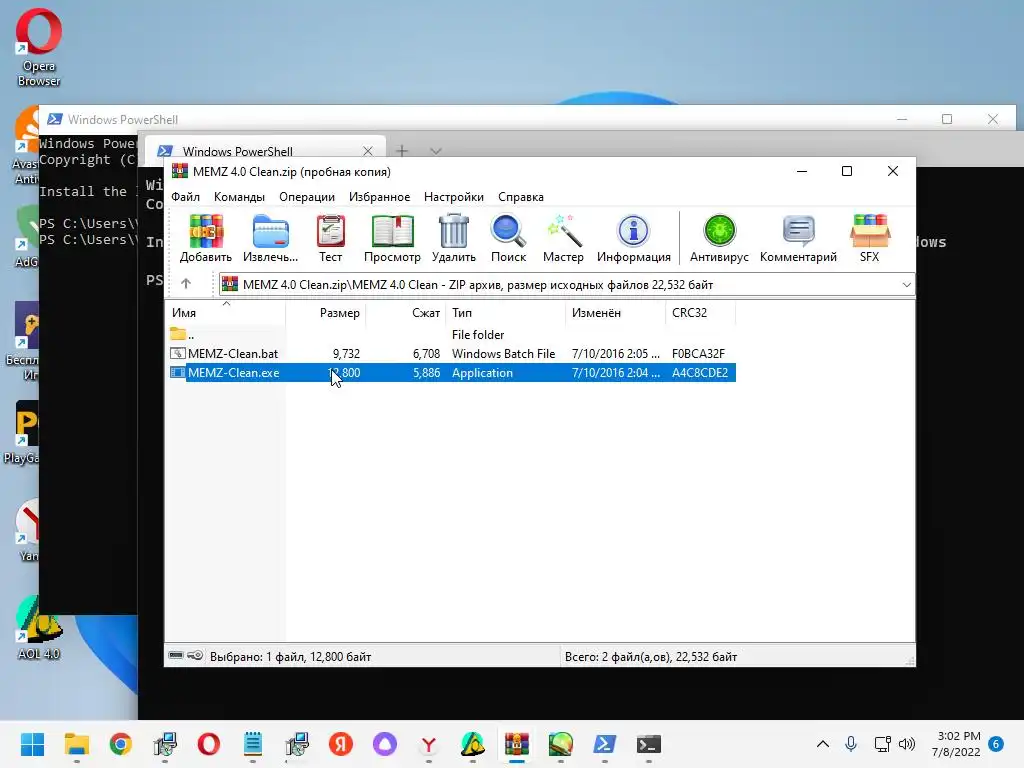Screen dimensions: 1024x768
Task: Click the archive path address field
Action: pyautogui.click(x=566, y=285)
